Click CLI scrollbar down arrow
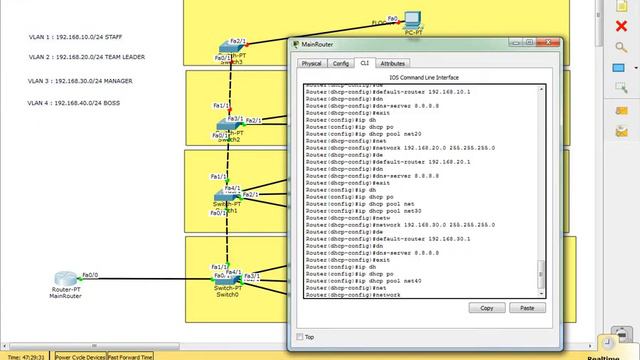Screen dimensions: 640x360 [541, 293]
